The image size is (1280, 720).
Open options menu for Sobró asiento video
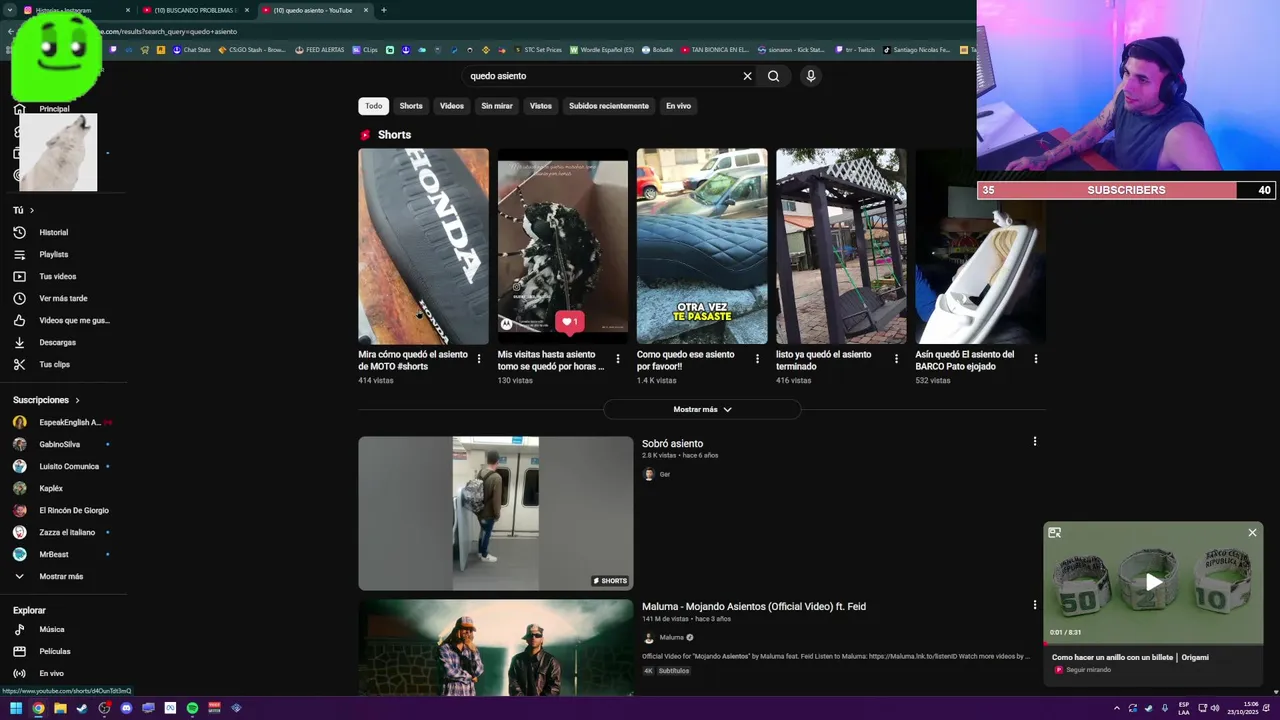point(1035,441)
